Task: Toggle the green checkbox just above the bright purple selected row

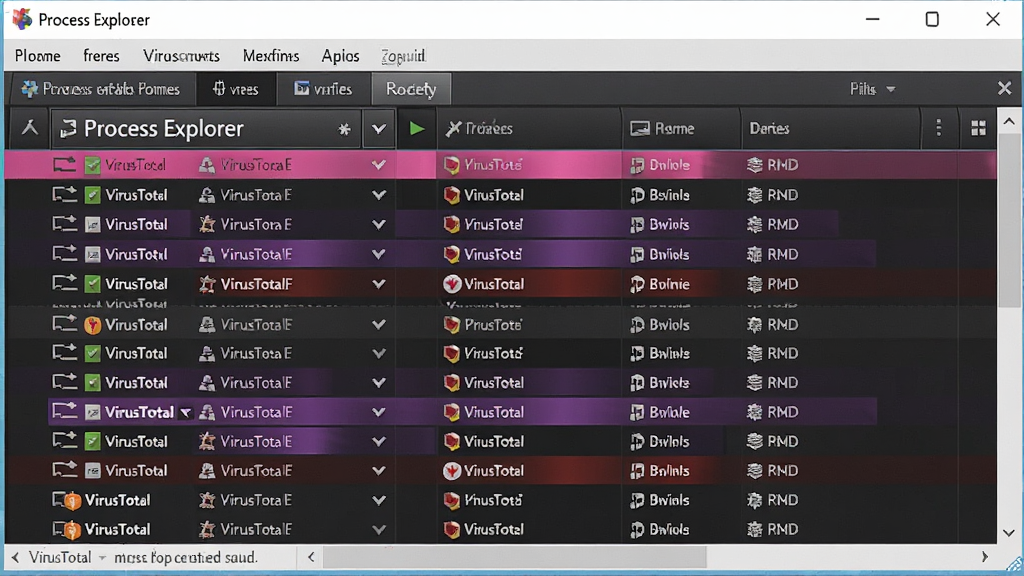Action: tap(93, 383)
